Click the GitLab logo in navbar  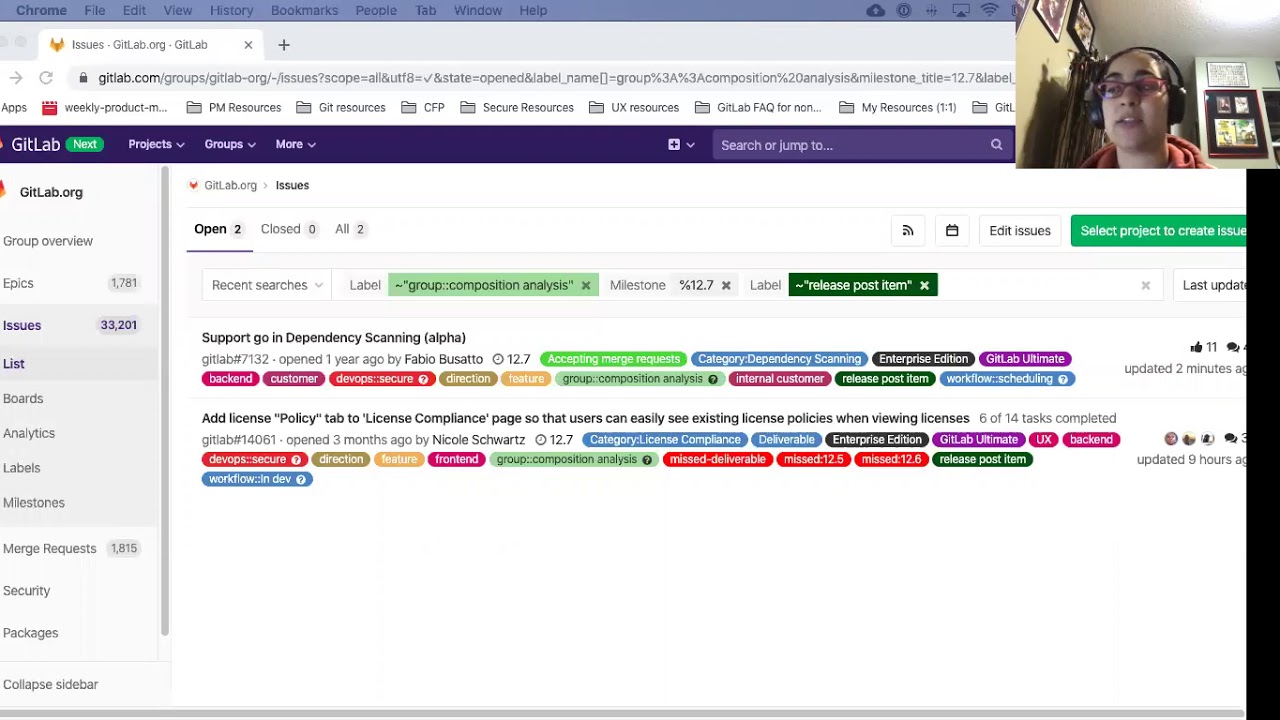[x=31, y=144]
